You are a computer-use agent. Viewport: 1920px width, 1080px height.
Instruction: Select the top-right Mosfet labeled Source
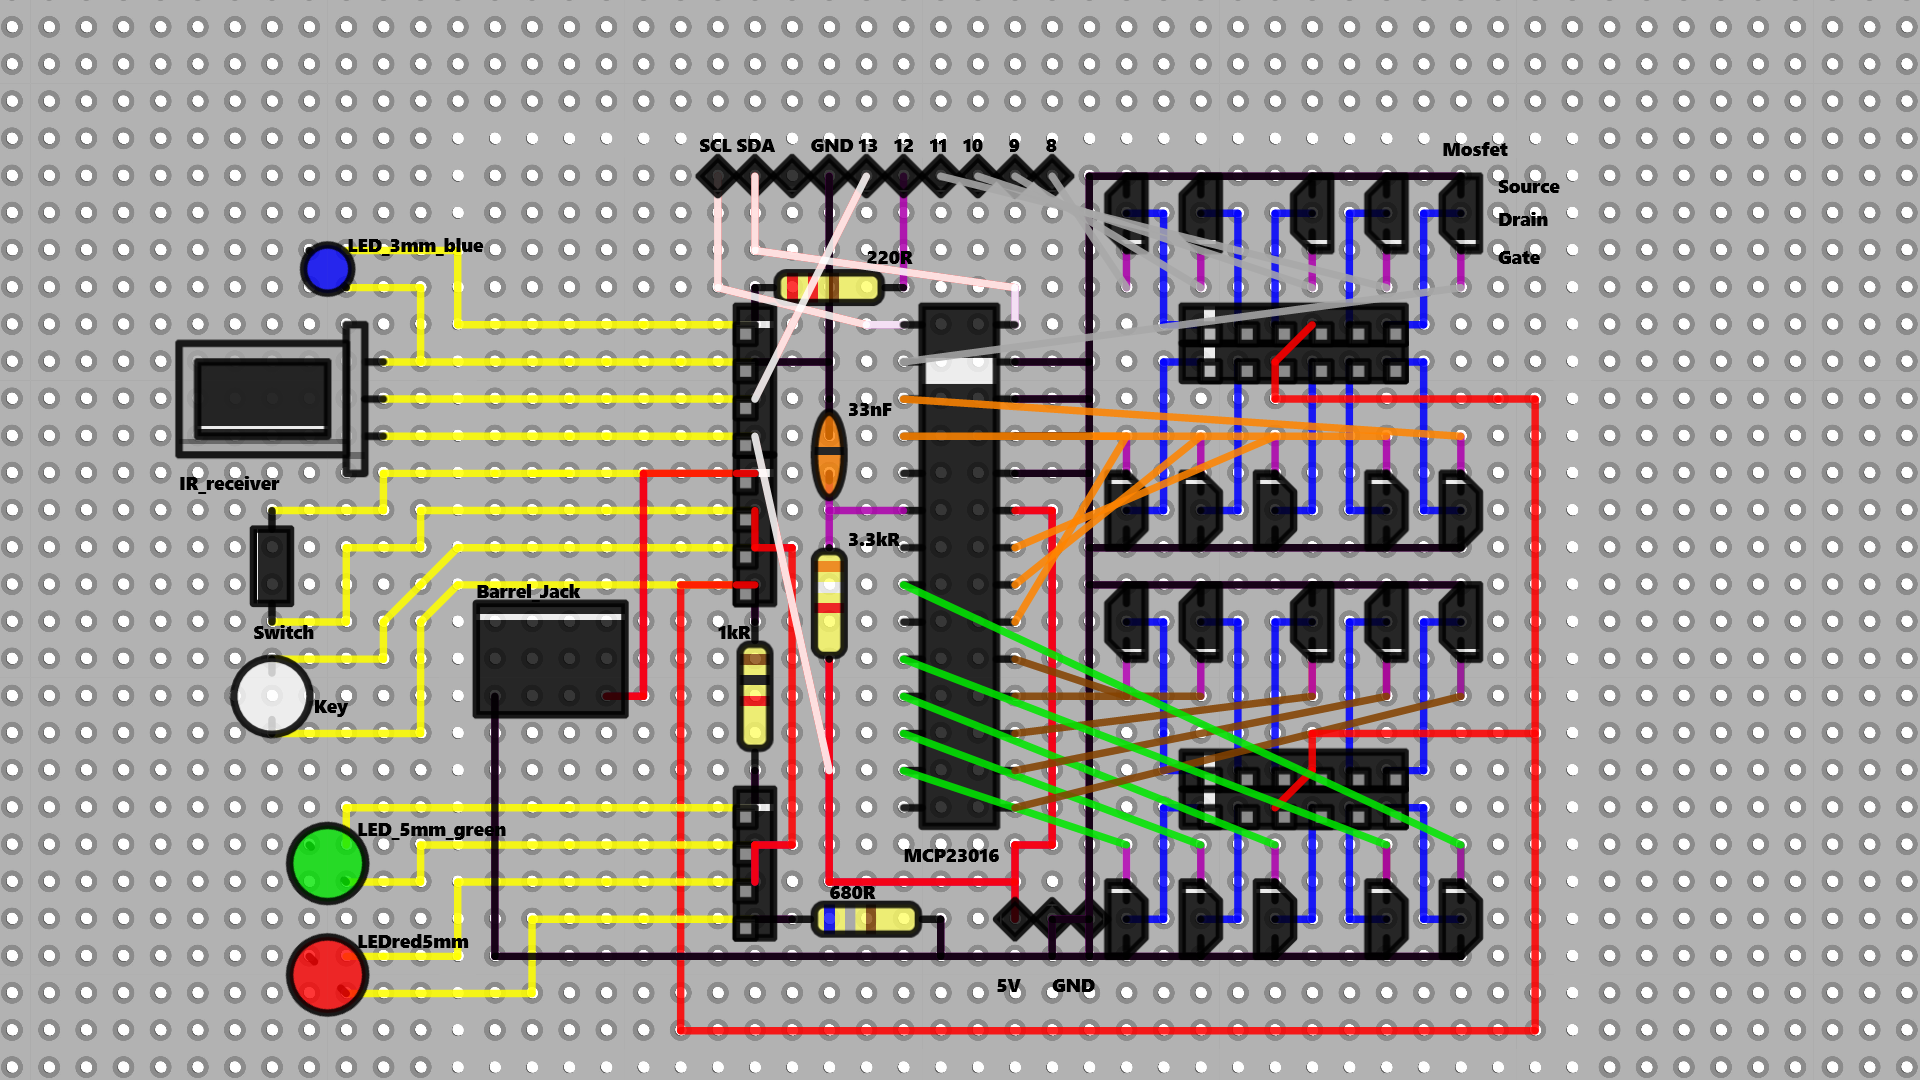pyautogui.click(x=1460, y=210)
